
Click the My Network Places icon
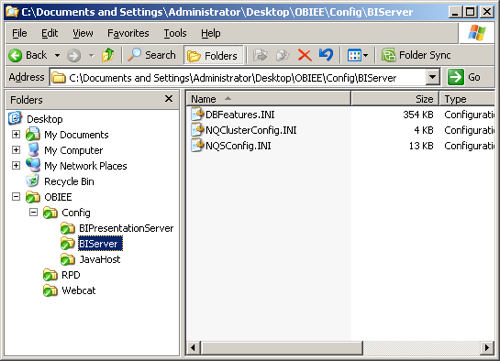(x=33, y=165)
